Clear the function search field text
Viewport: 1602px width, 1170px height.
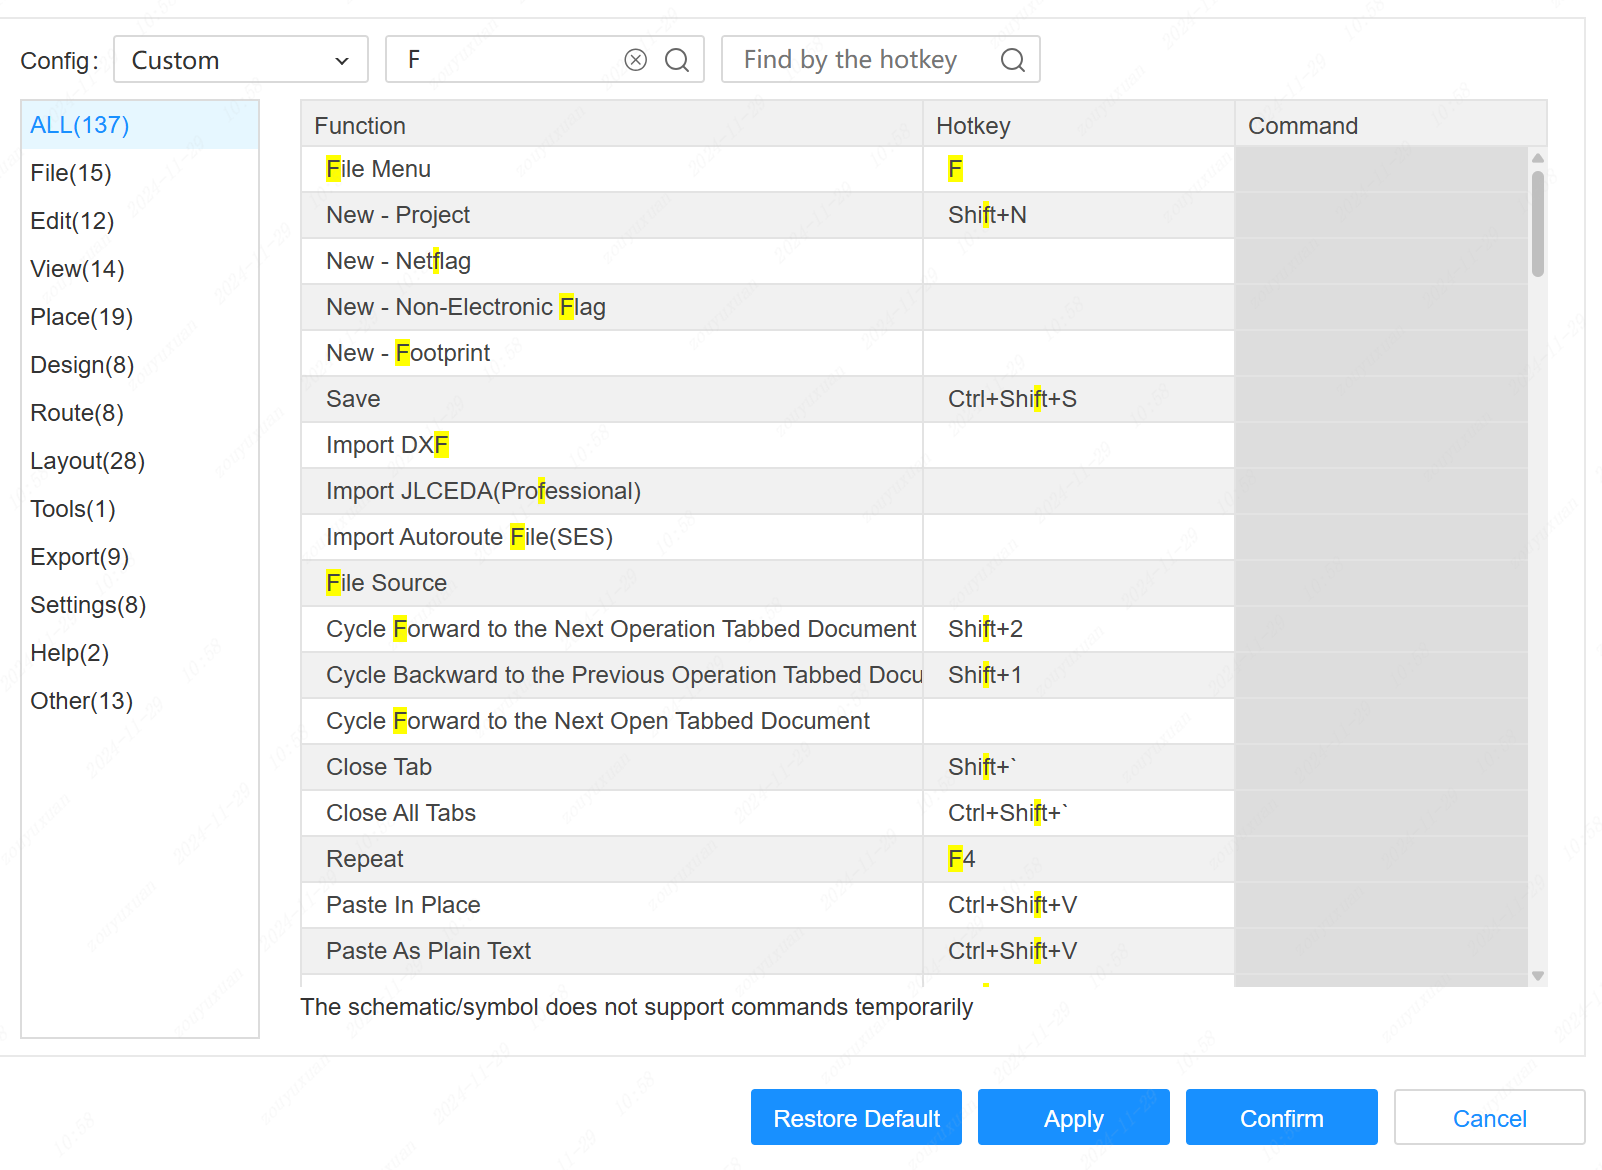635,60
